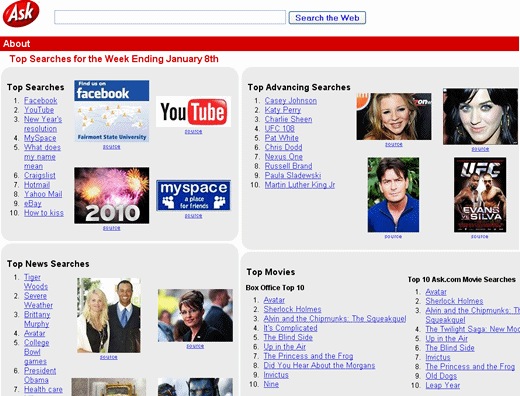Open the Craigslist link
Image resolution: width=520 pixels, height=396 pixels.
click(40, 175)
